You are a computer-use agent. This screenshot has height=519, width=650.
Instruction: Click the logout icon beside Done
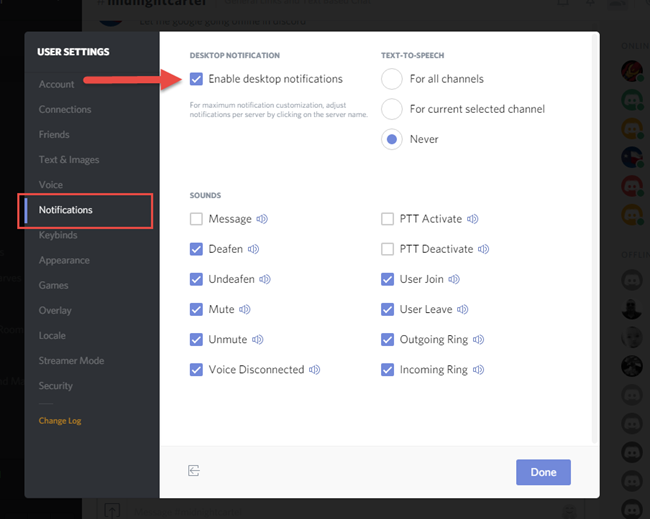click(x=194, y=470)
